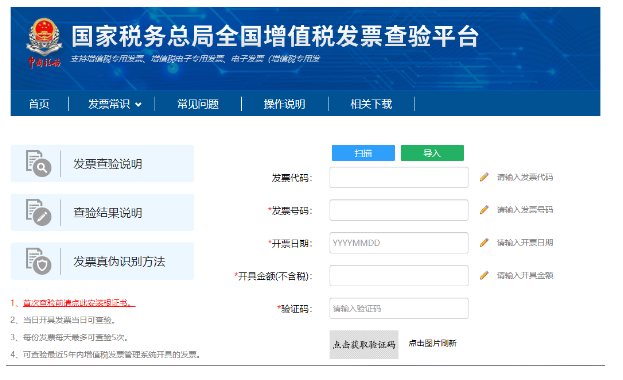The width and height of the screenshot is (623, 380).
Task: Click the hint text 请输入开具金额
Action: click(525, 275)
